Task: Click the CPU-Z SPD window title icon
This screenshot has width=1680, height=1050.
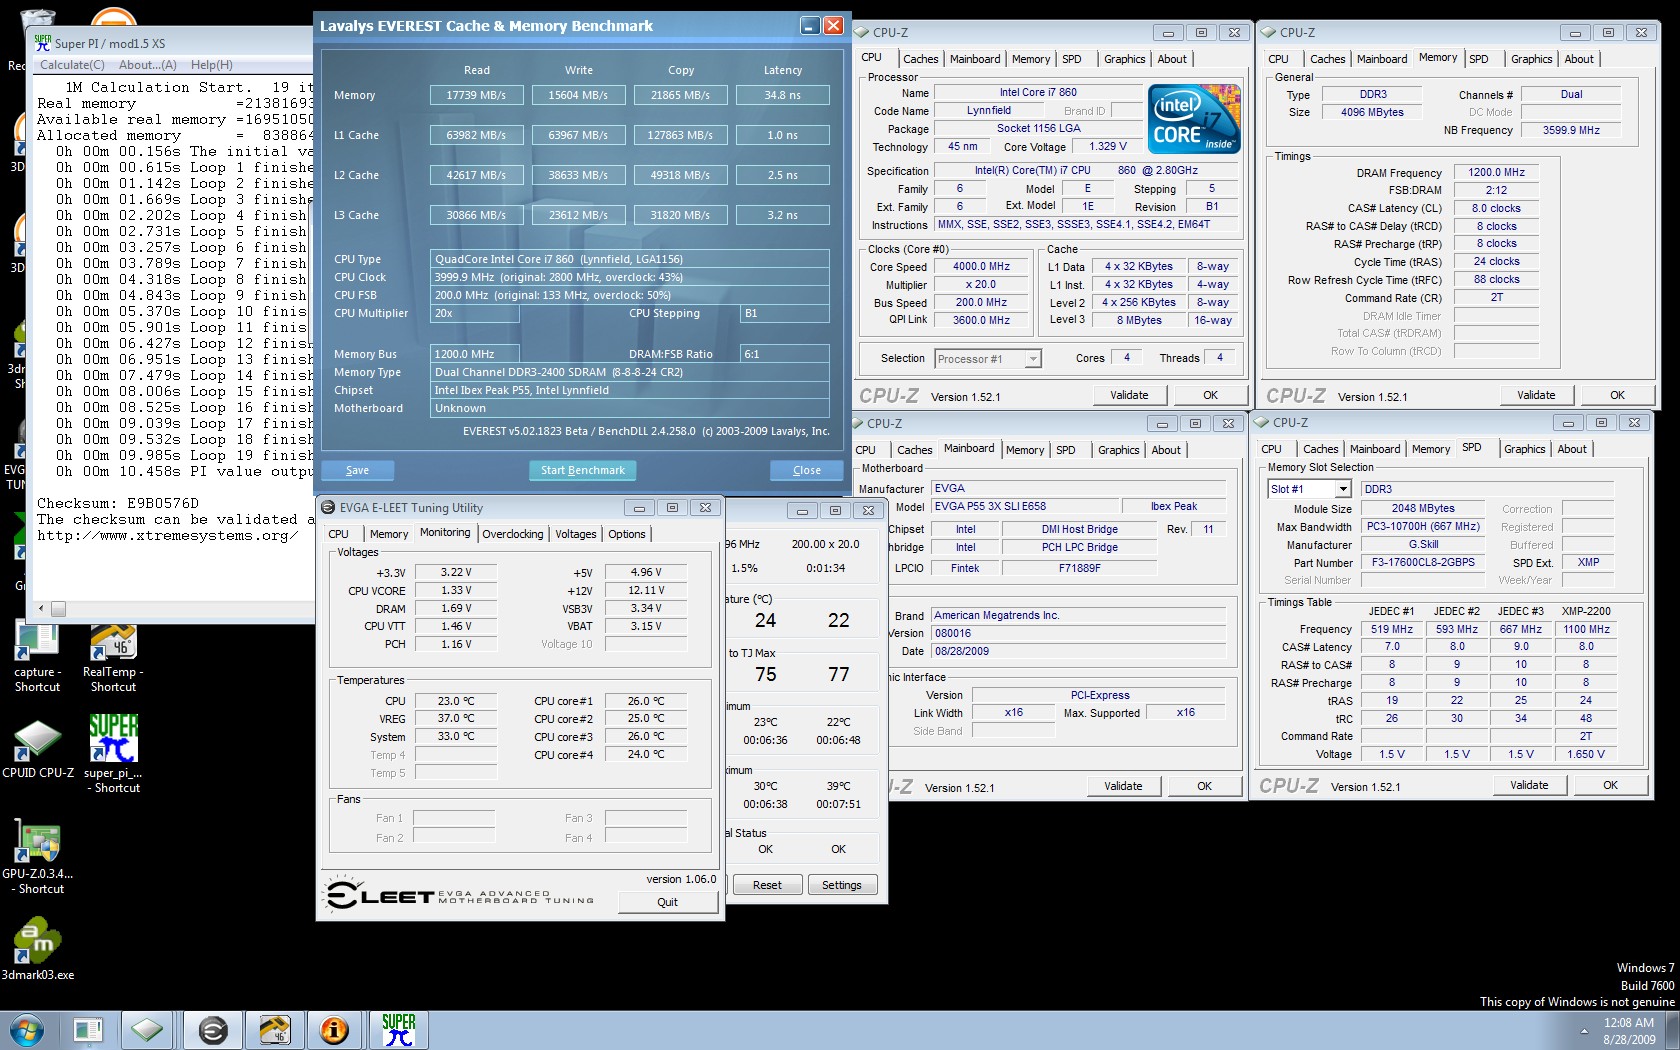Action: pos(1261,422)
